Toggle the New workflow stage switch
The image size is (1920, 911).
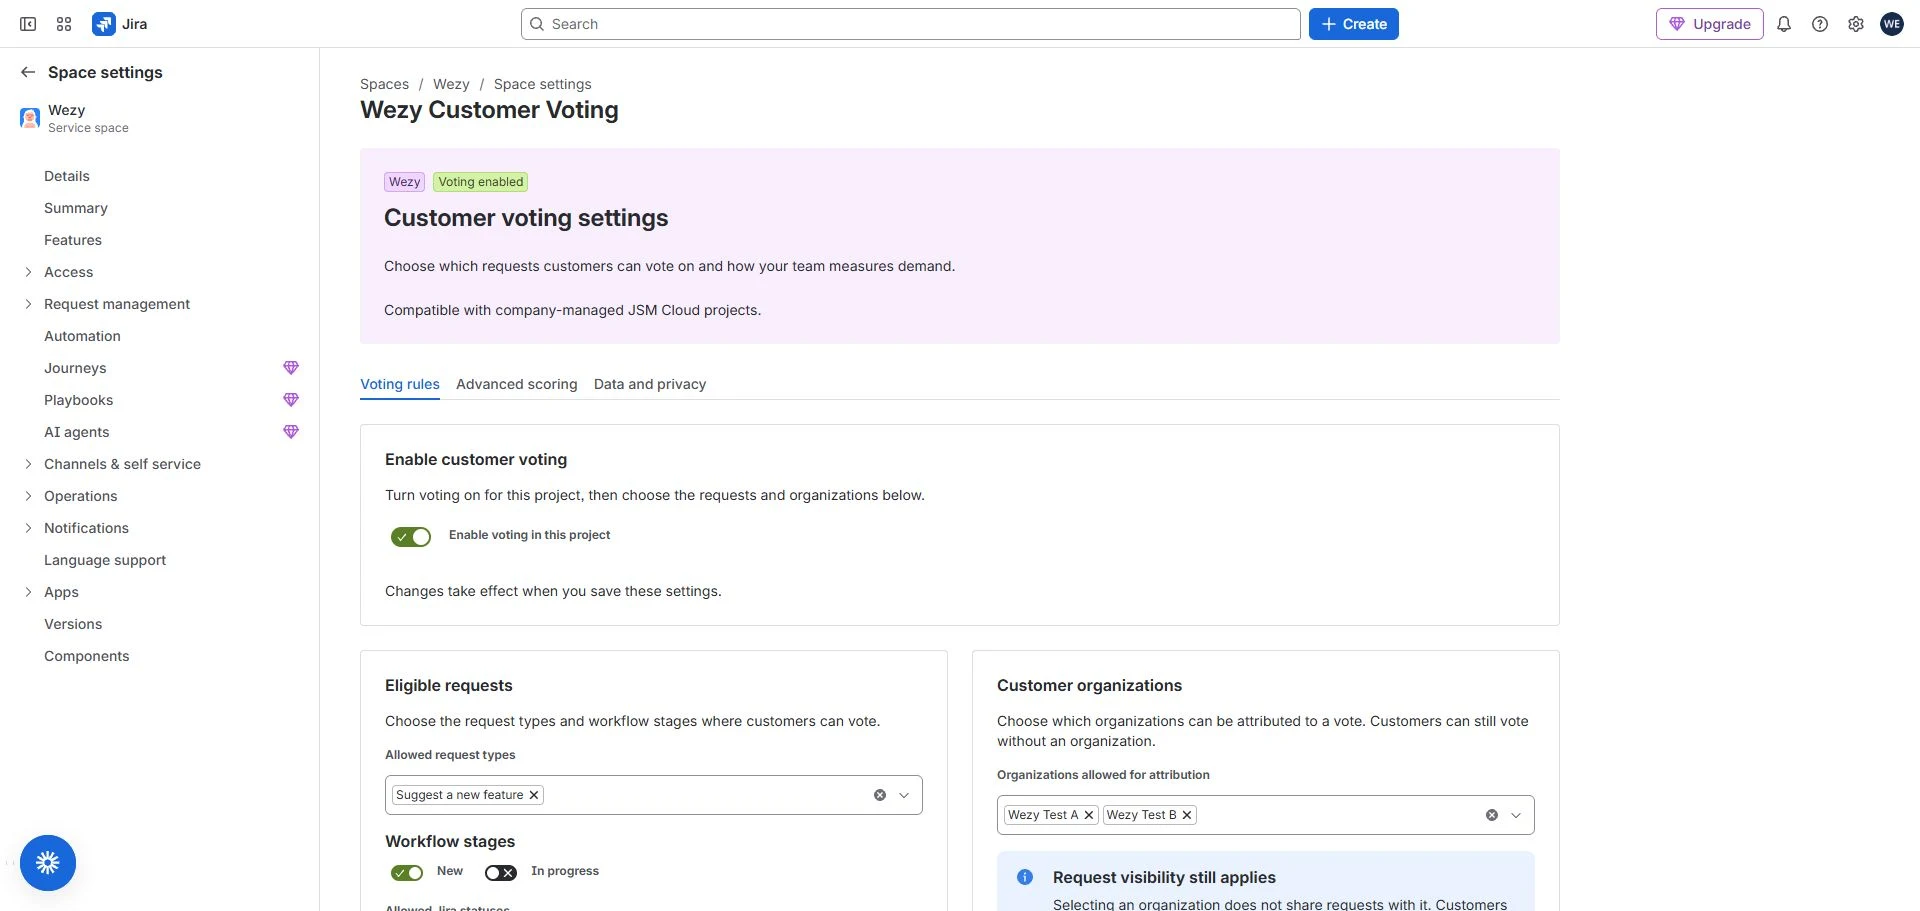pos(407,873)
